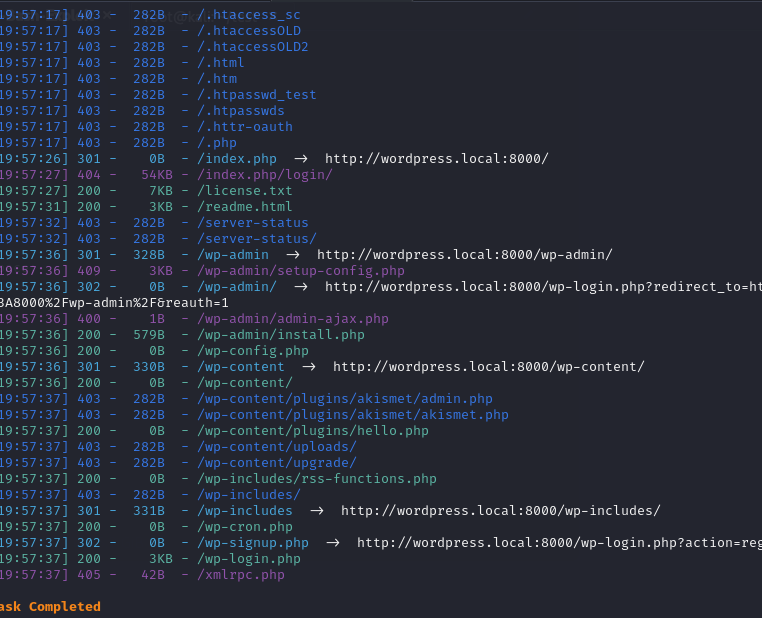The image size is (762, 618).
Task: Select the /.httr-oauth path entry
Action: tap(245, 127)
